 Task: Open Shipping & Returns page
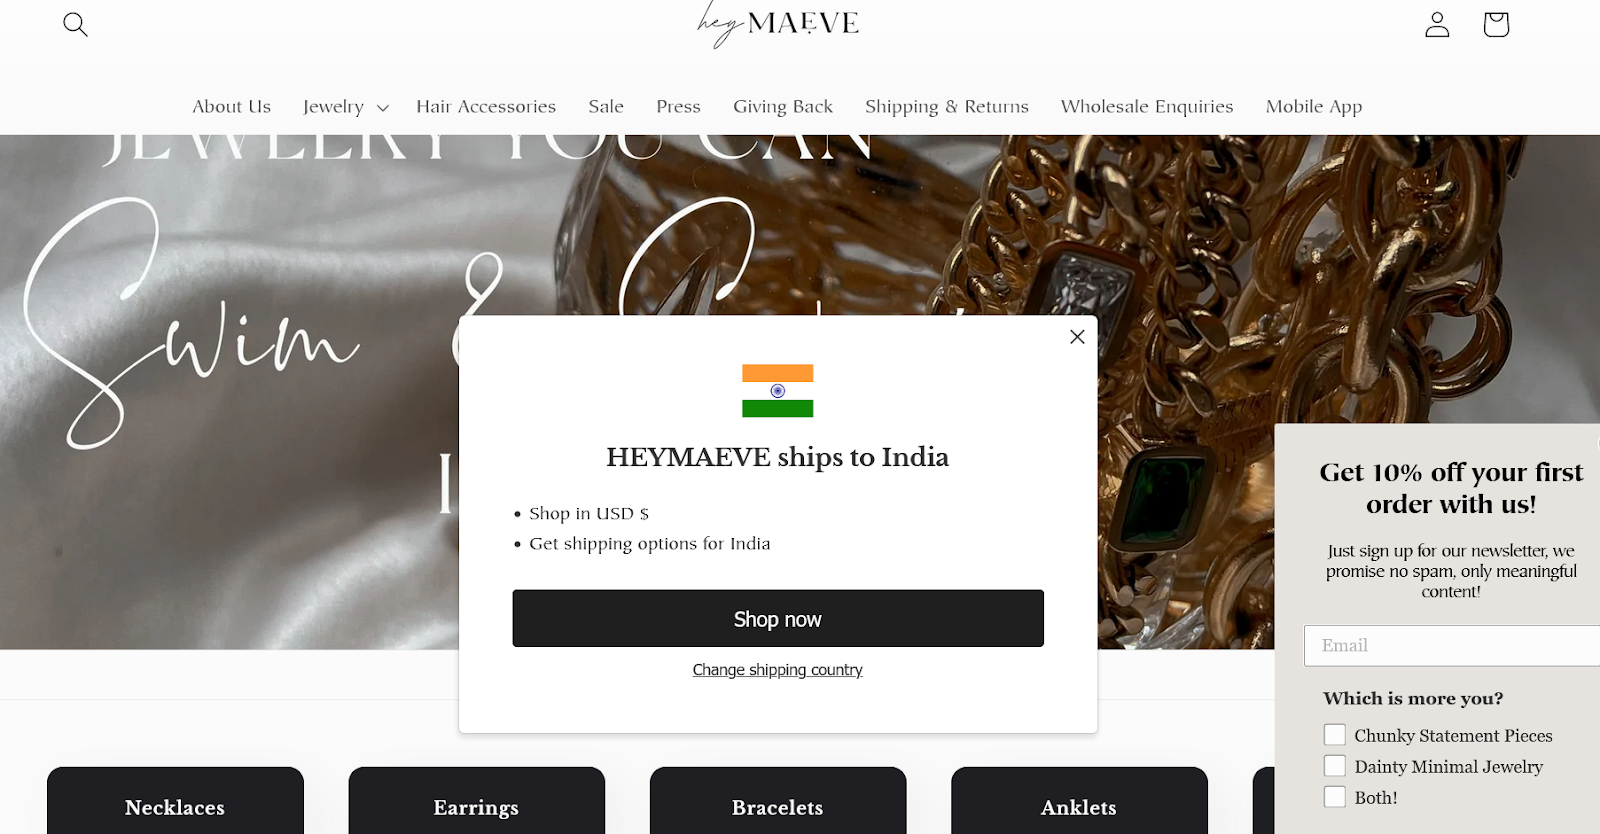point(946,106)
